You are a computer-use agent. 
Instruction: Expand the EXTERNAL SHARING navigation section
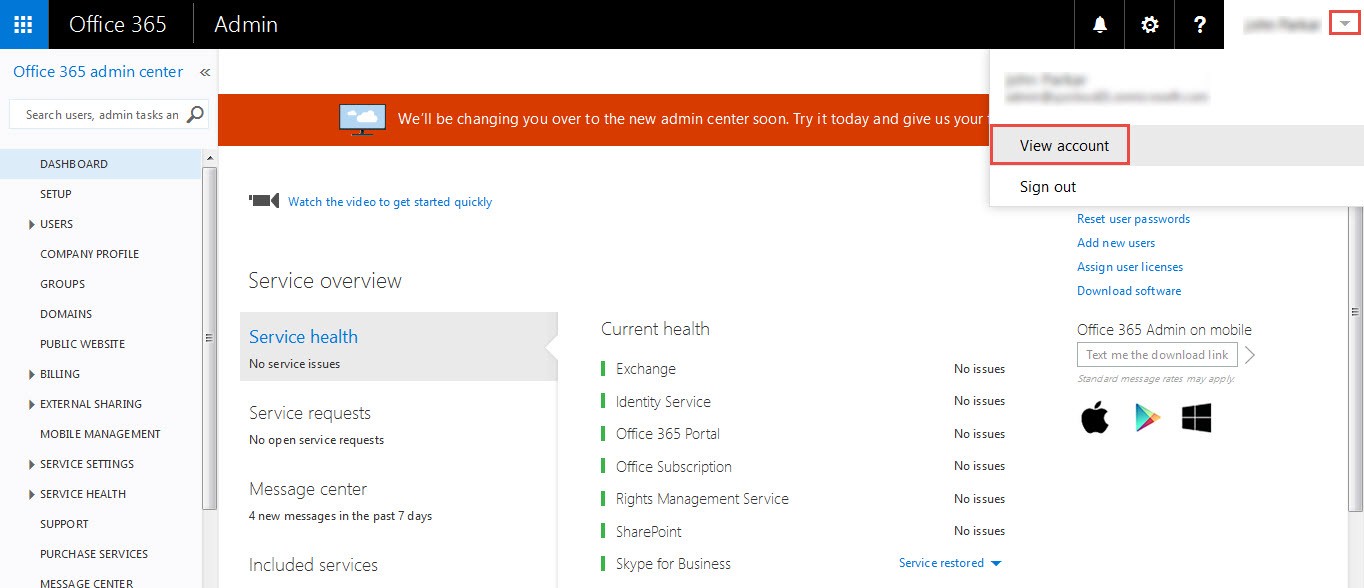33,404
